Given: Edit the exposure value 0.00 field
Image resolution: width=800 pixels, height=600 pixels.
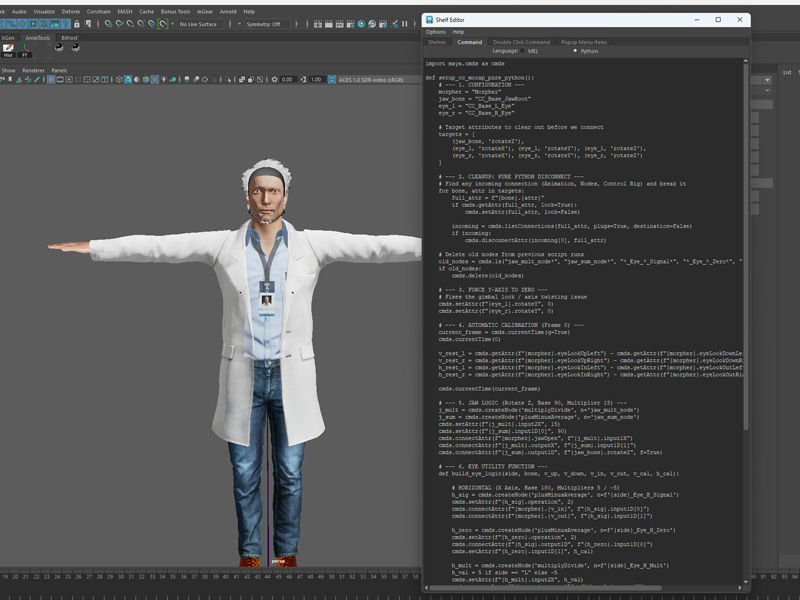Looking at the screenshot, I should pyautogui.click(x=288, y=80).
